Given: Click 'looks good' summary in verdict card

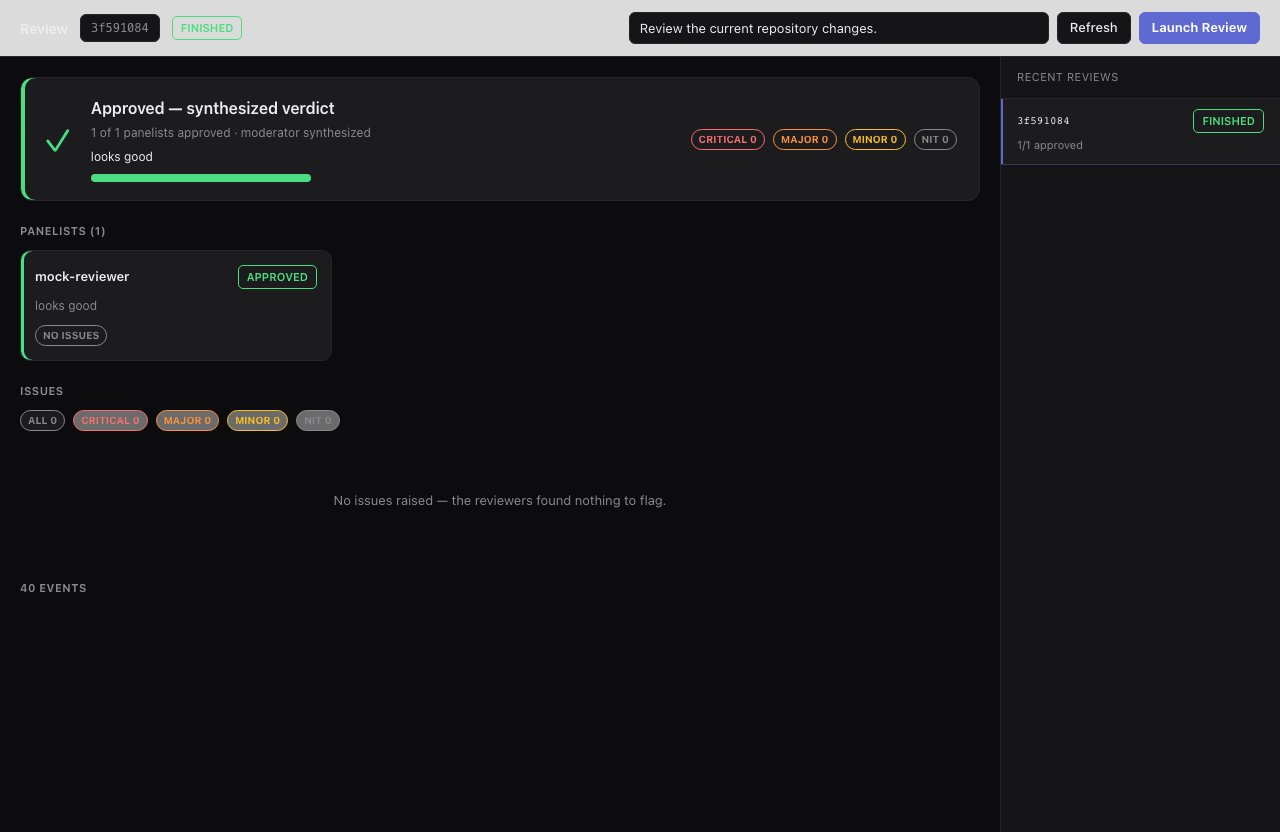Looking at the screenshot, I should point(122,156).
